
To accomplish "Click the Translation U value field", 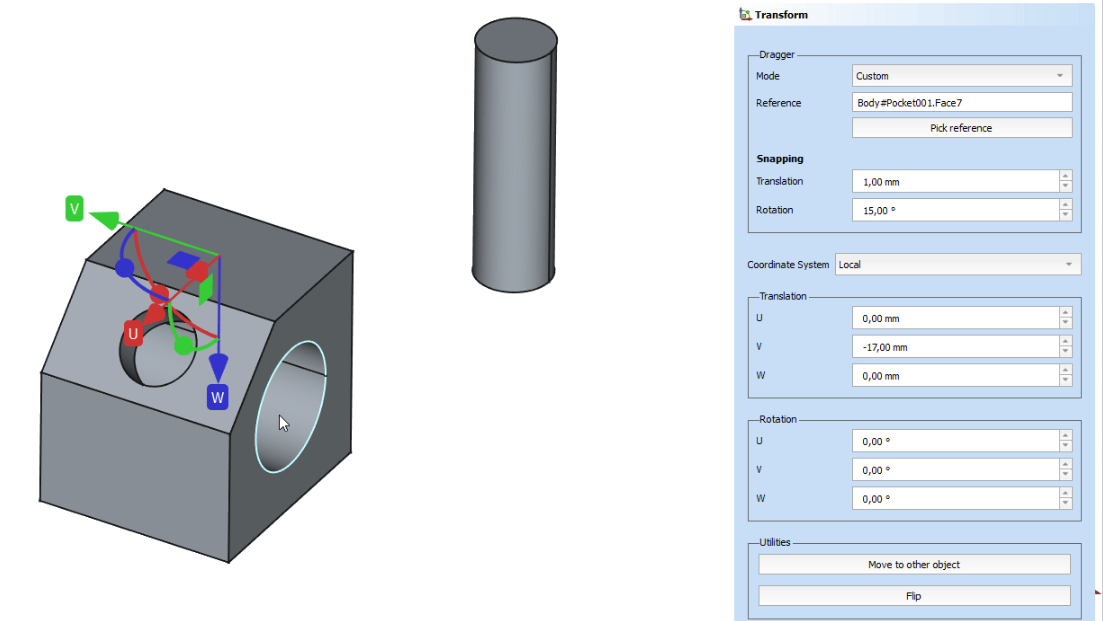I will coord(955,319).
